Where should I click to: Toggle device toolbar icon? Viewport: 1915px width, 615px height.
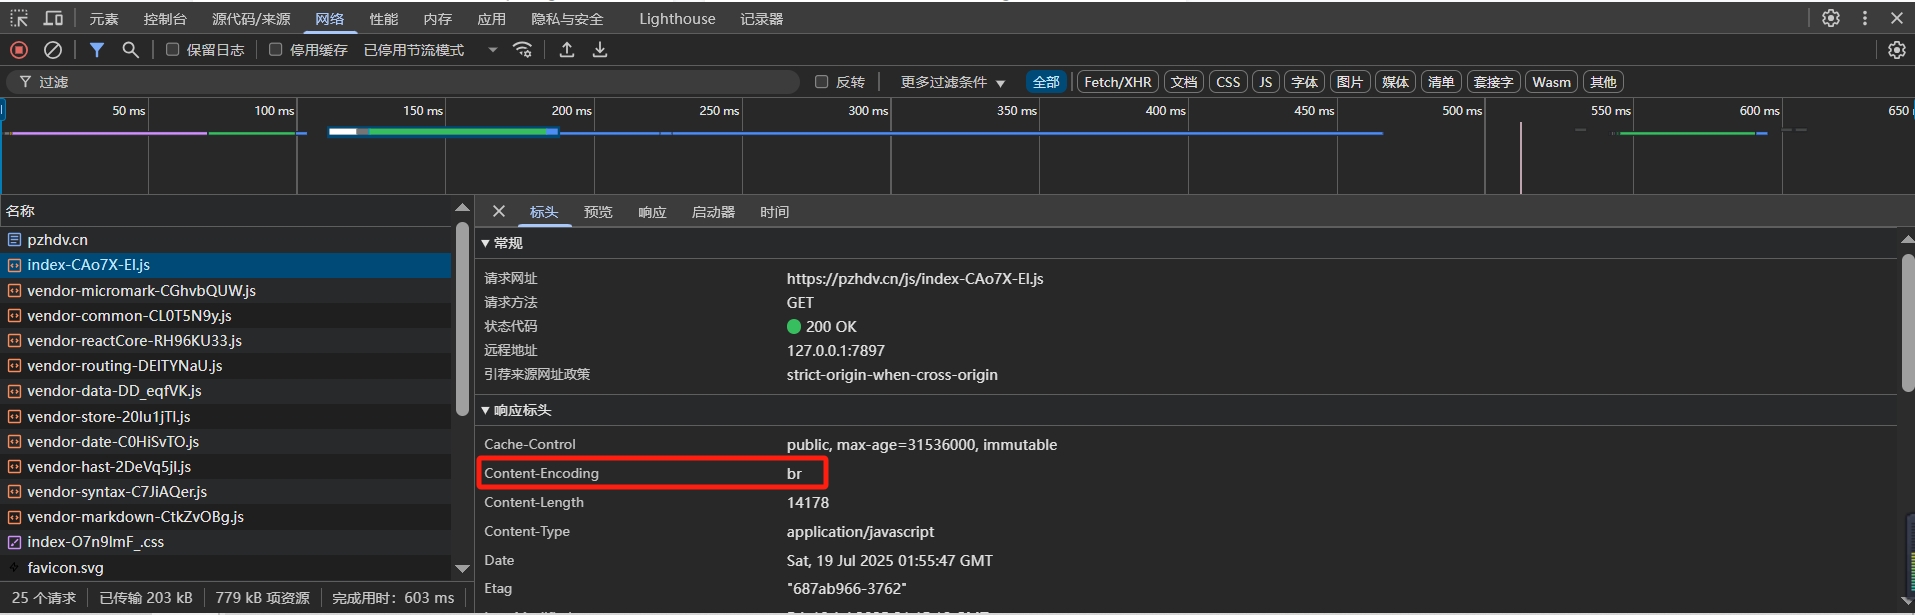pos(54,18)
